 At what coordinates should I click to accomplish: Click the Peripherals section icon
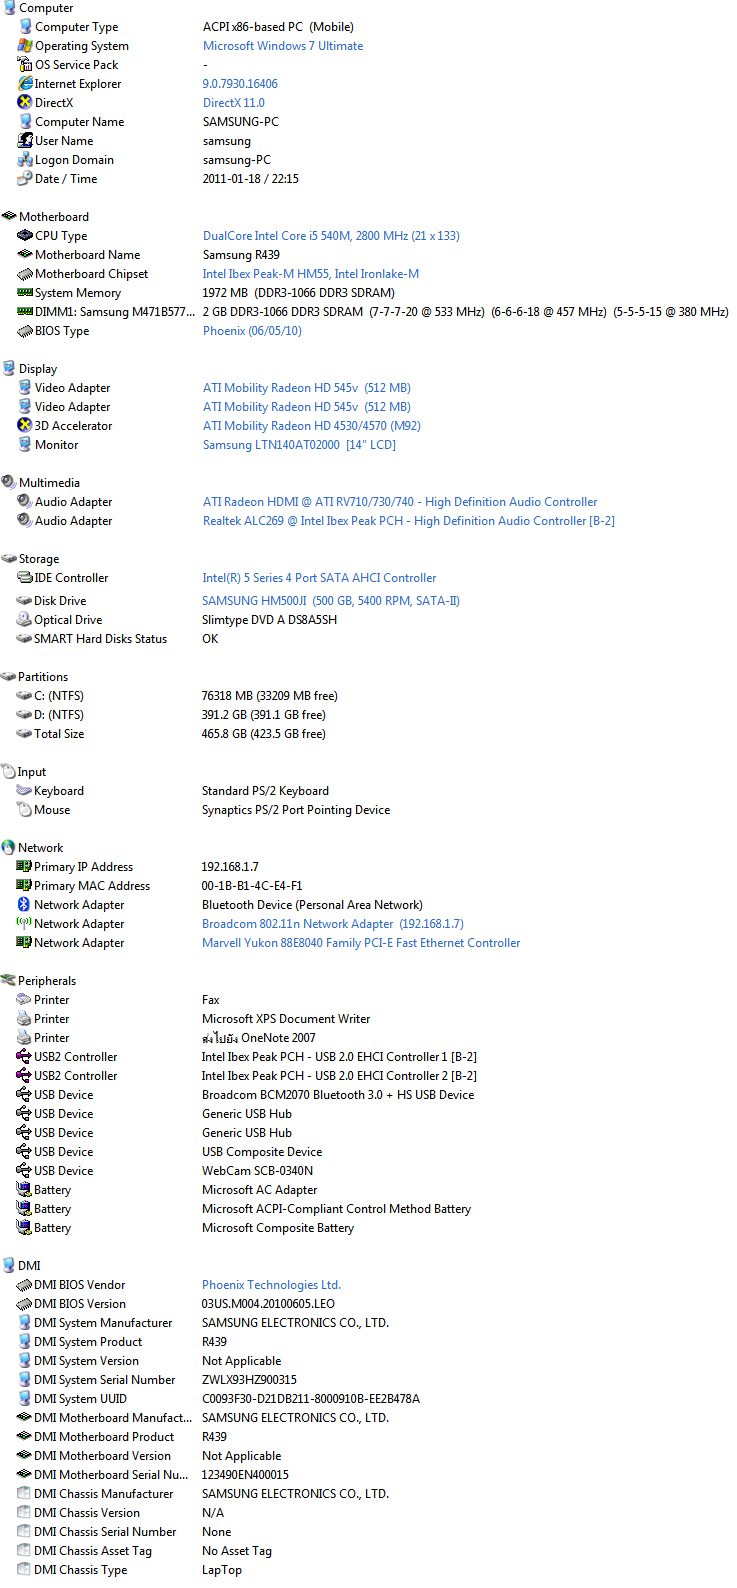point(8,981)
